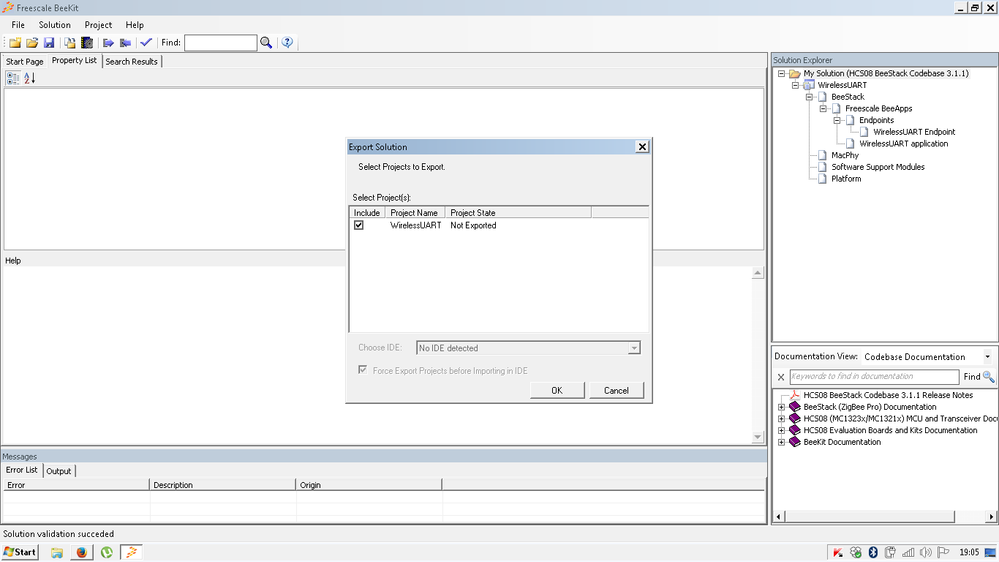Click Help pane scrollbar down arrow

pyautogui.click(x=758, y=437)
